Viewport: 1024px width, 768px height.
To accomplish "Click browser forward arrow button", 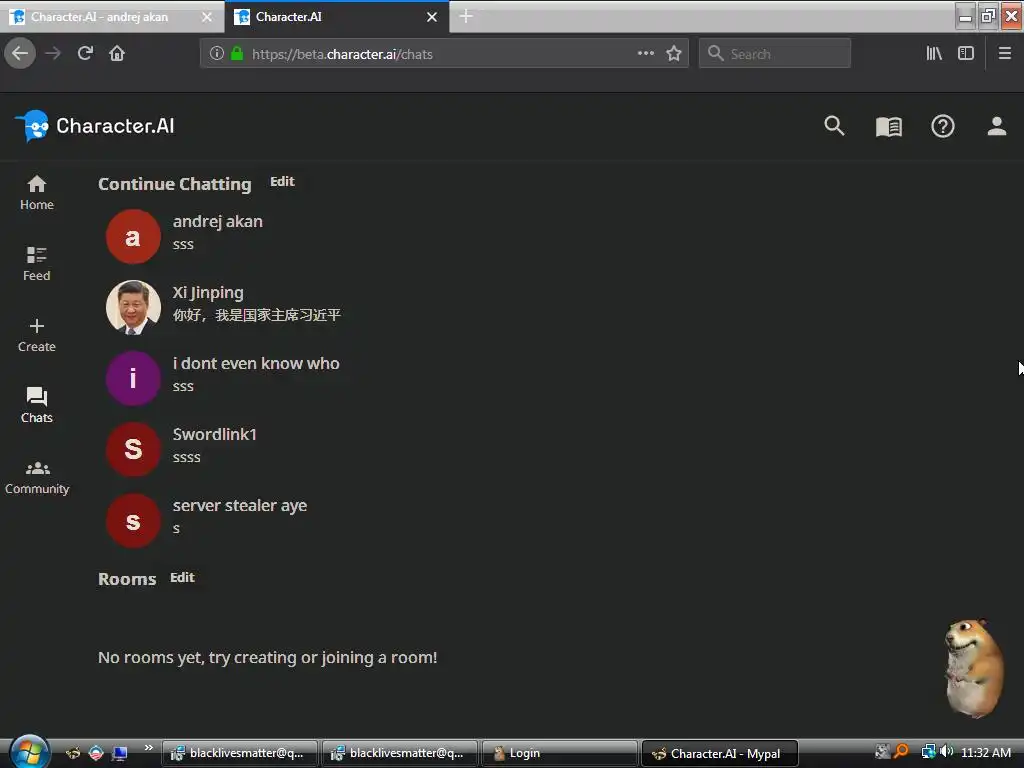I will point(53,53).
